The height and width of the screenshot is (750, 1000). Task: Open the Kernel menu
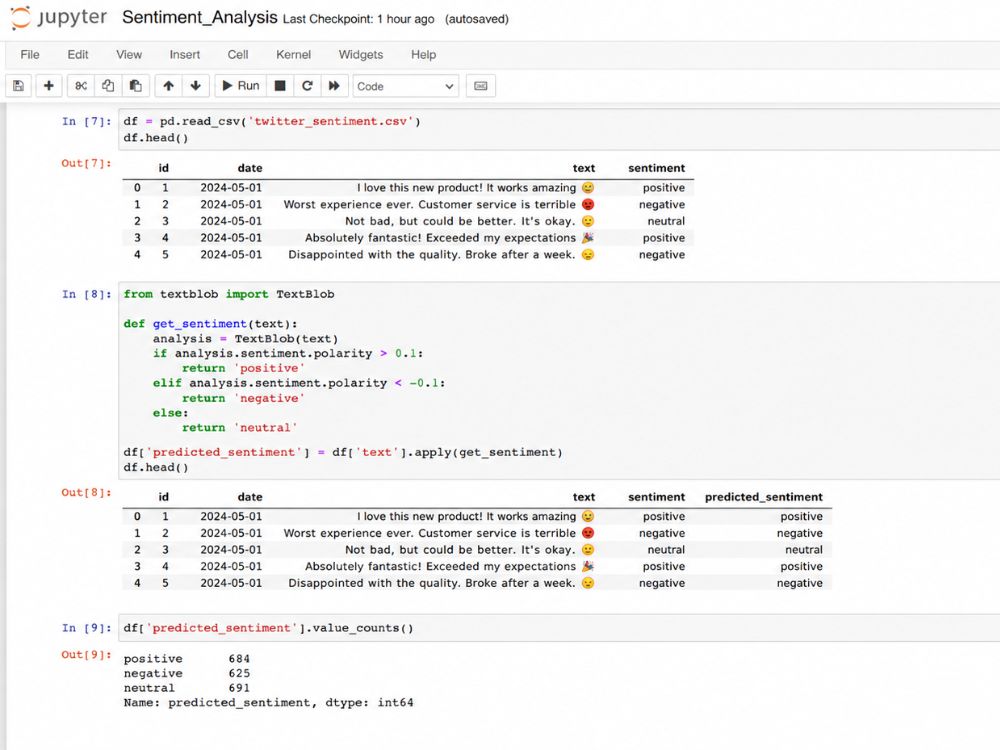293,55
